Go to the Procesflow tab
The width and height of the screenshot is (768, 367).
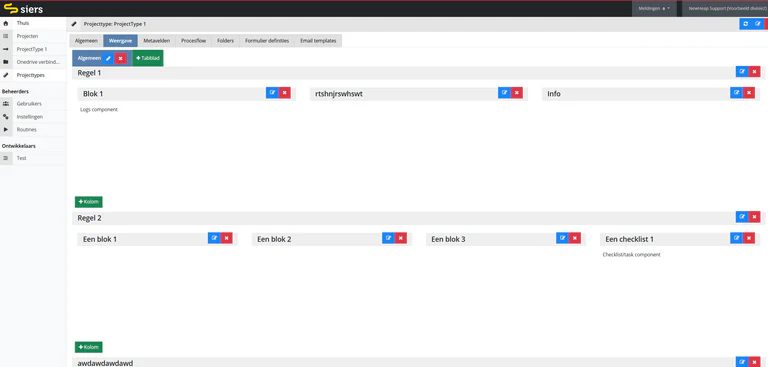193,41
